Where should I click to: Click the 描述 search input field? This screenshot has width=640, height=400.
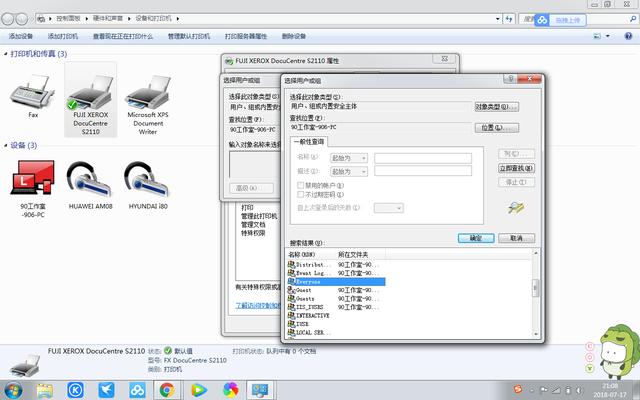click(423, 171)
